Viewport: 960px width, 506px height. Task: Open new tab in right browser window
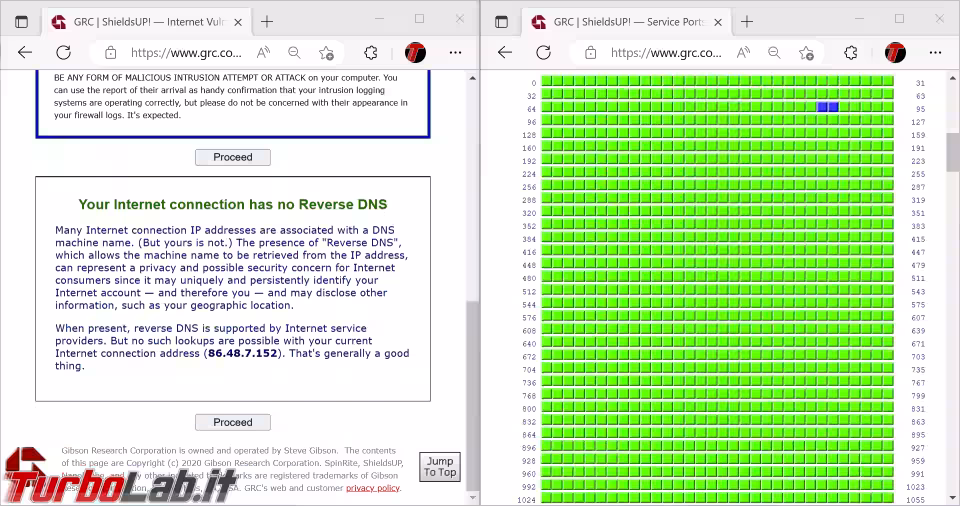747,22
